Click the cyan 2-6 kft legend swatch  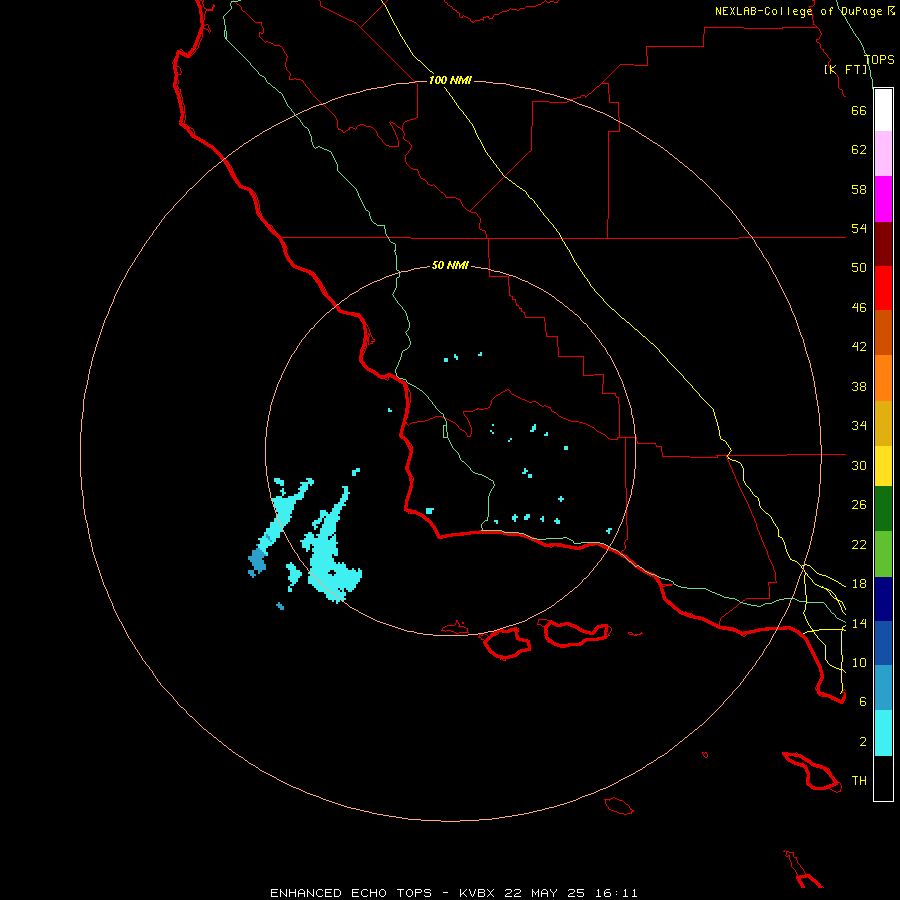coord(883,733)
